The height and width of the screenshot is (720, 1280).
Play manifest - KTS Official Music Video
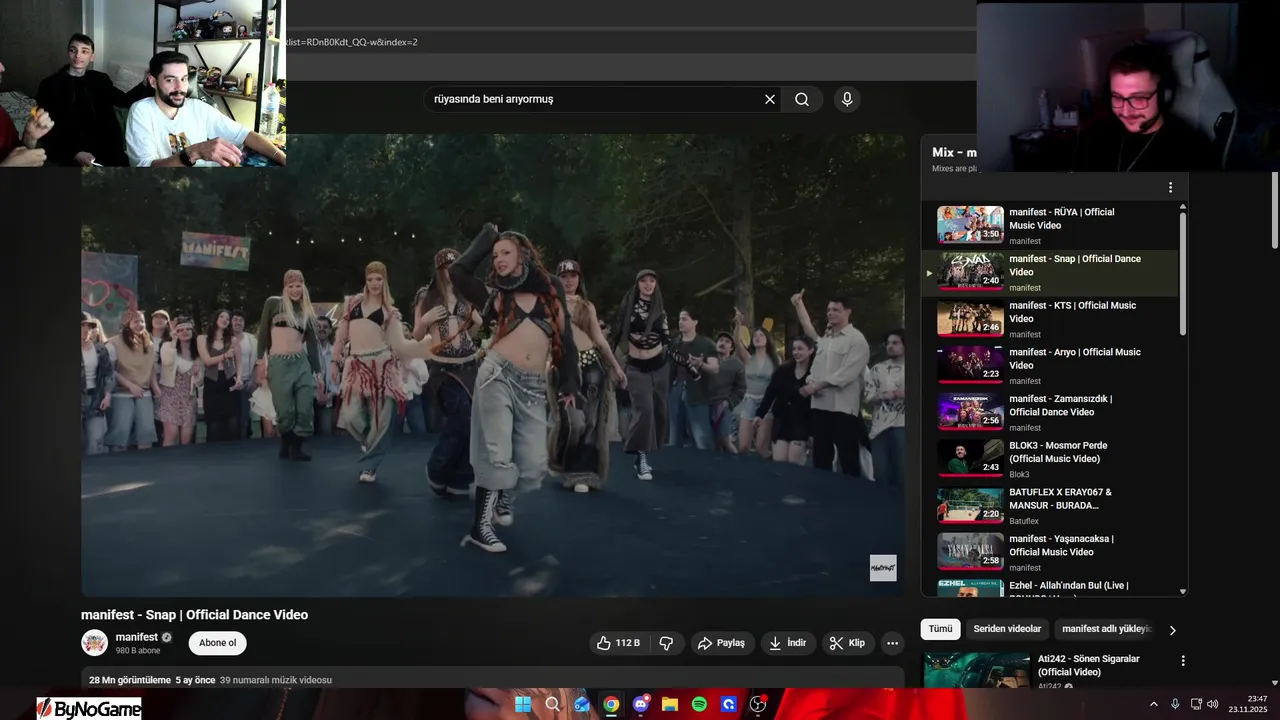[1050, 319]
